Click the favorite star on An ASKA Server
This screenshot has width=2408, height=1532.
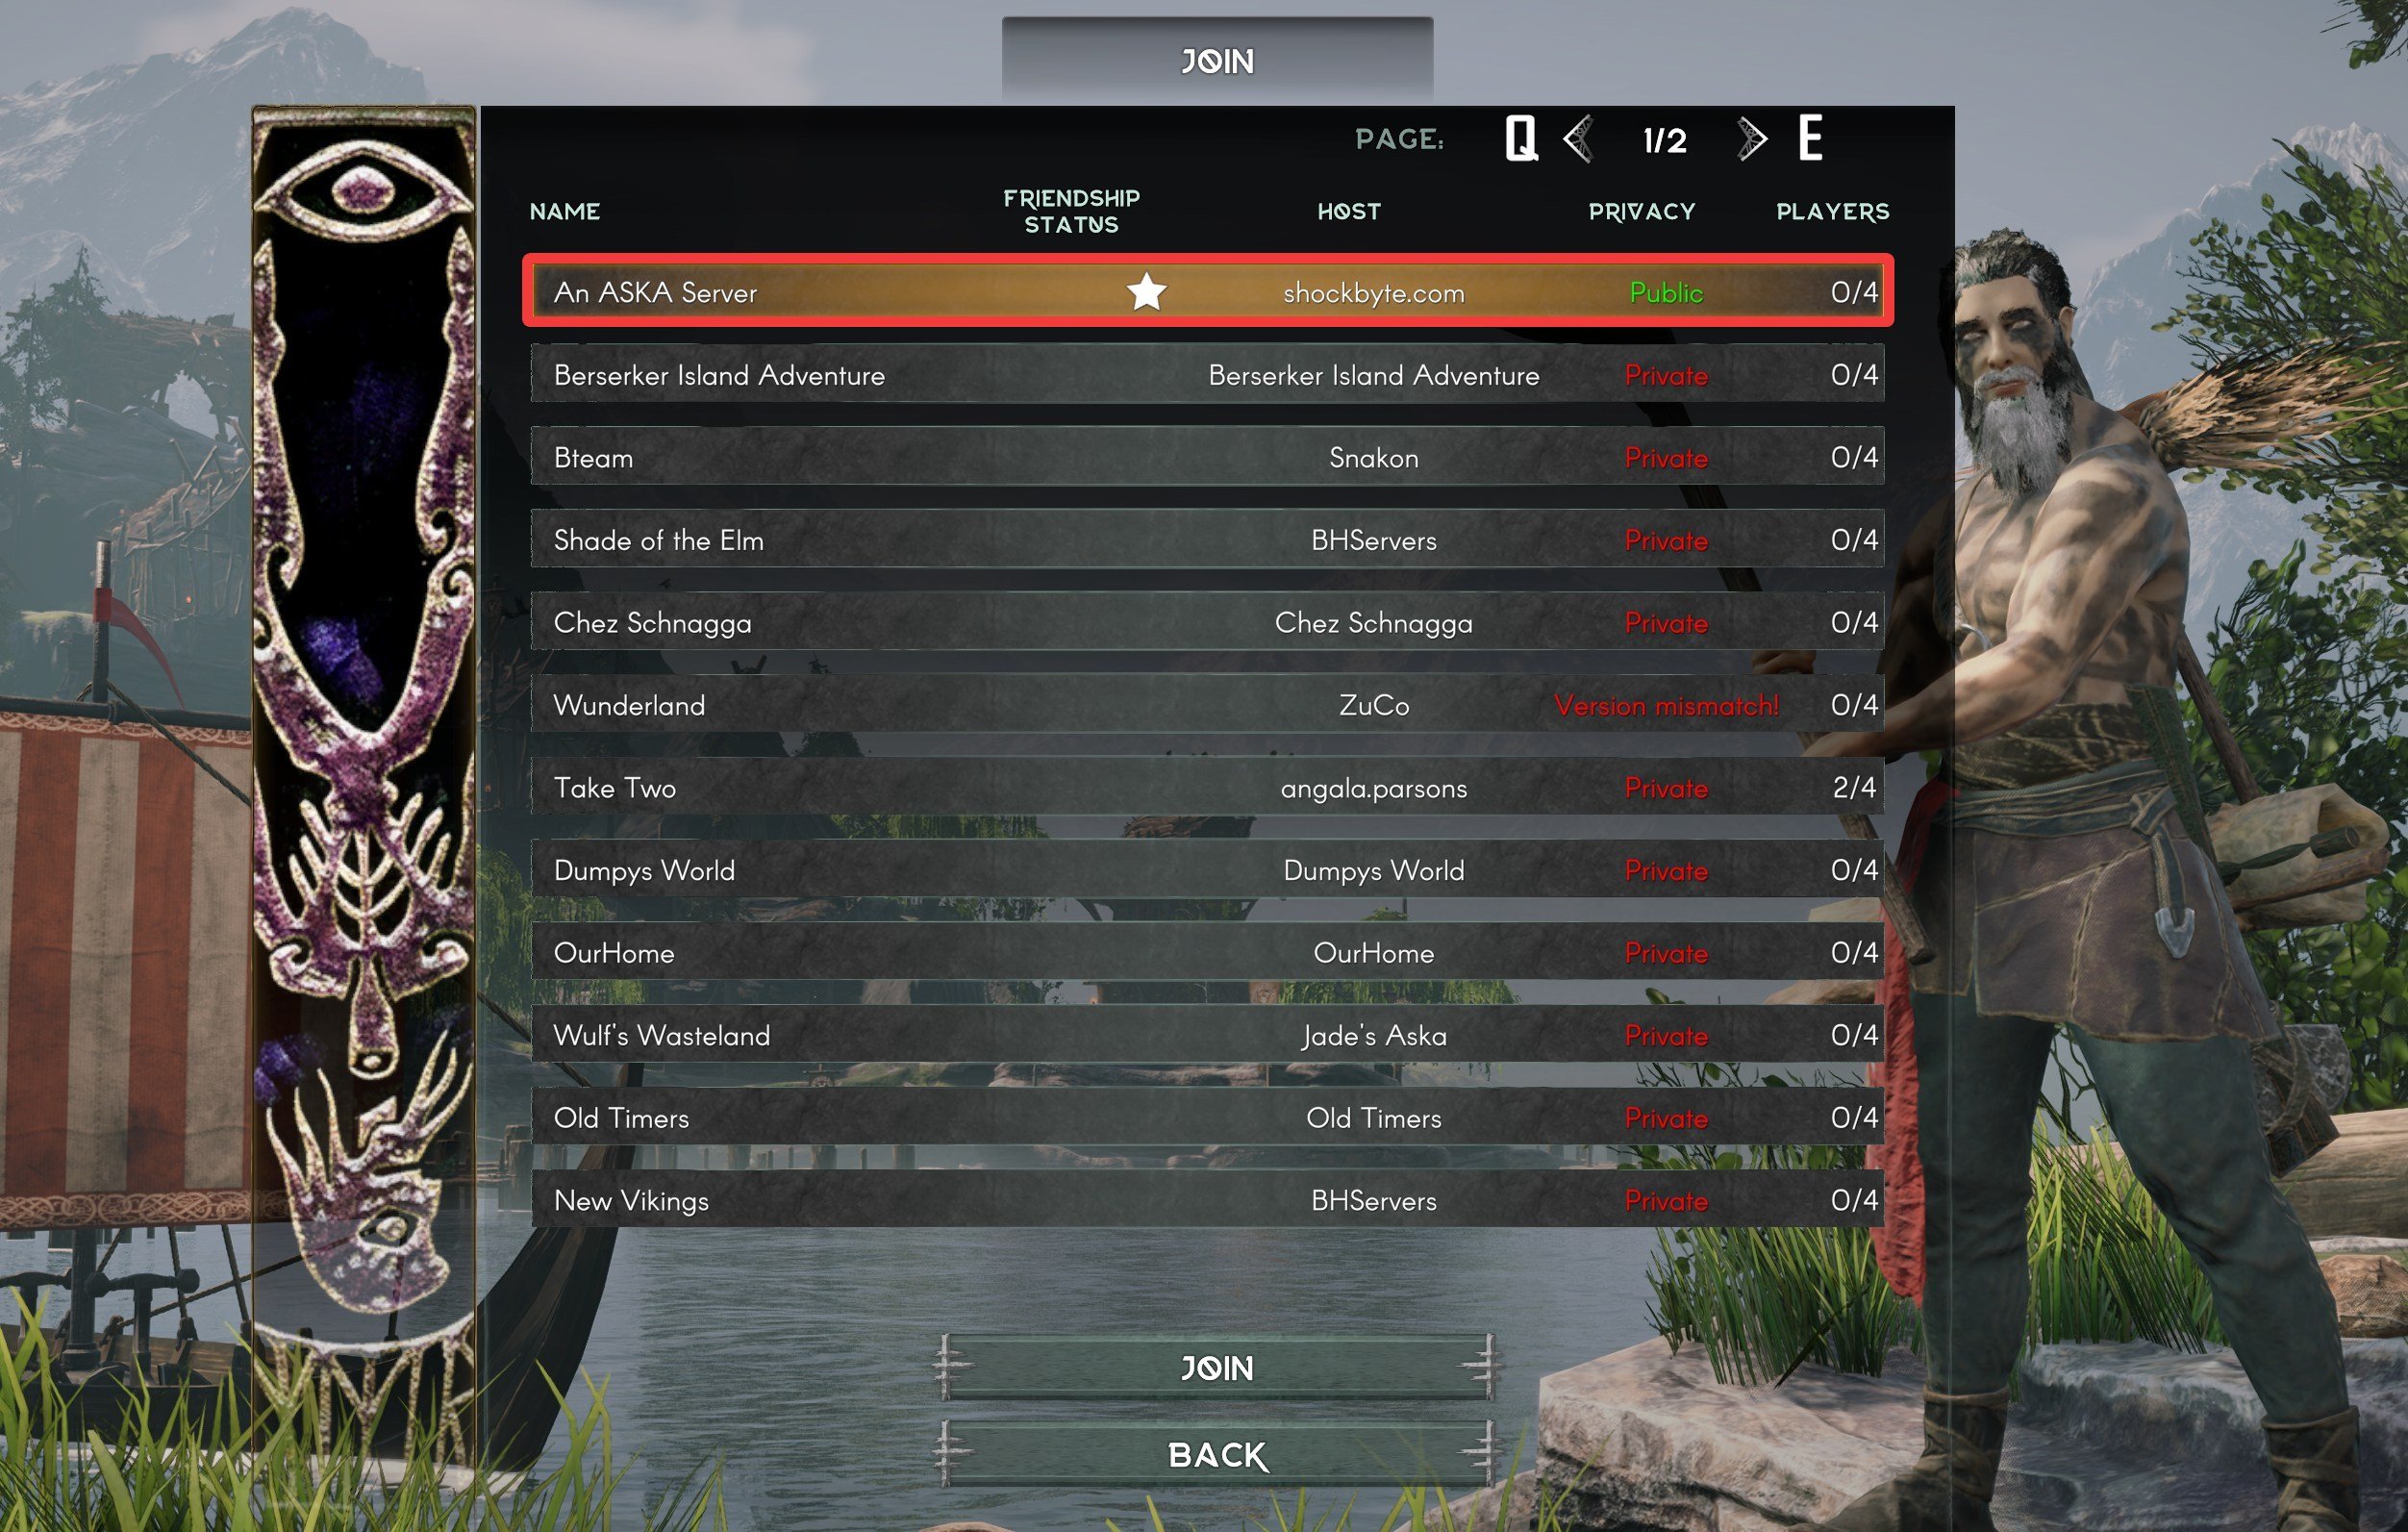(1146, 292)
